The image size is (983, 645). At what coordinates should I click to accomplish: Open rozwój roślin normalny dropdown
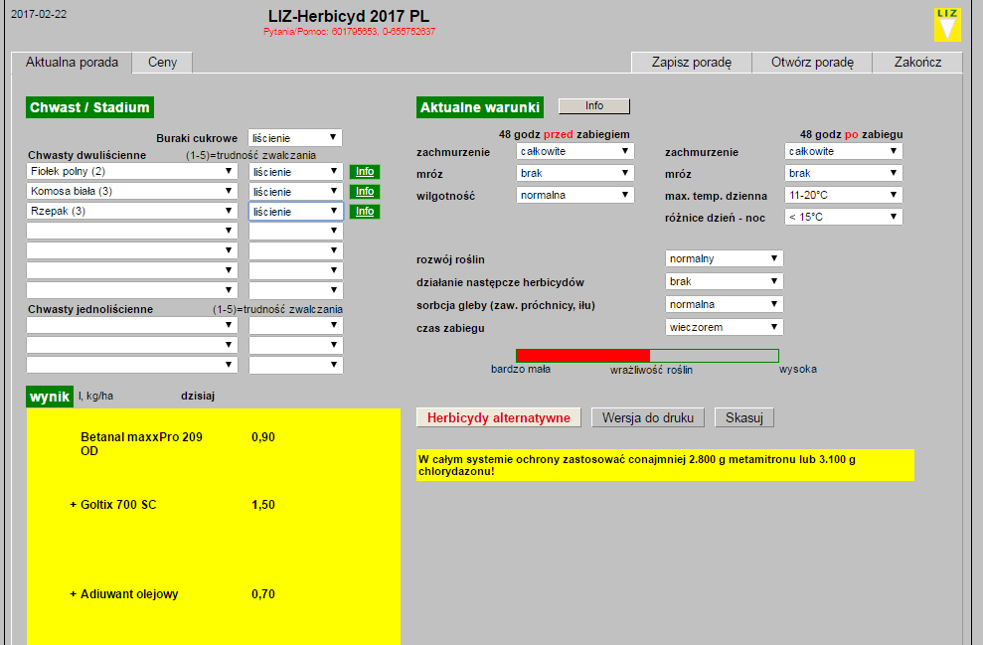point(724,258)
